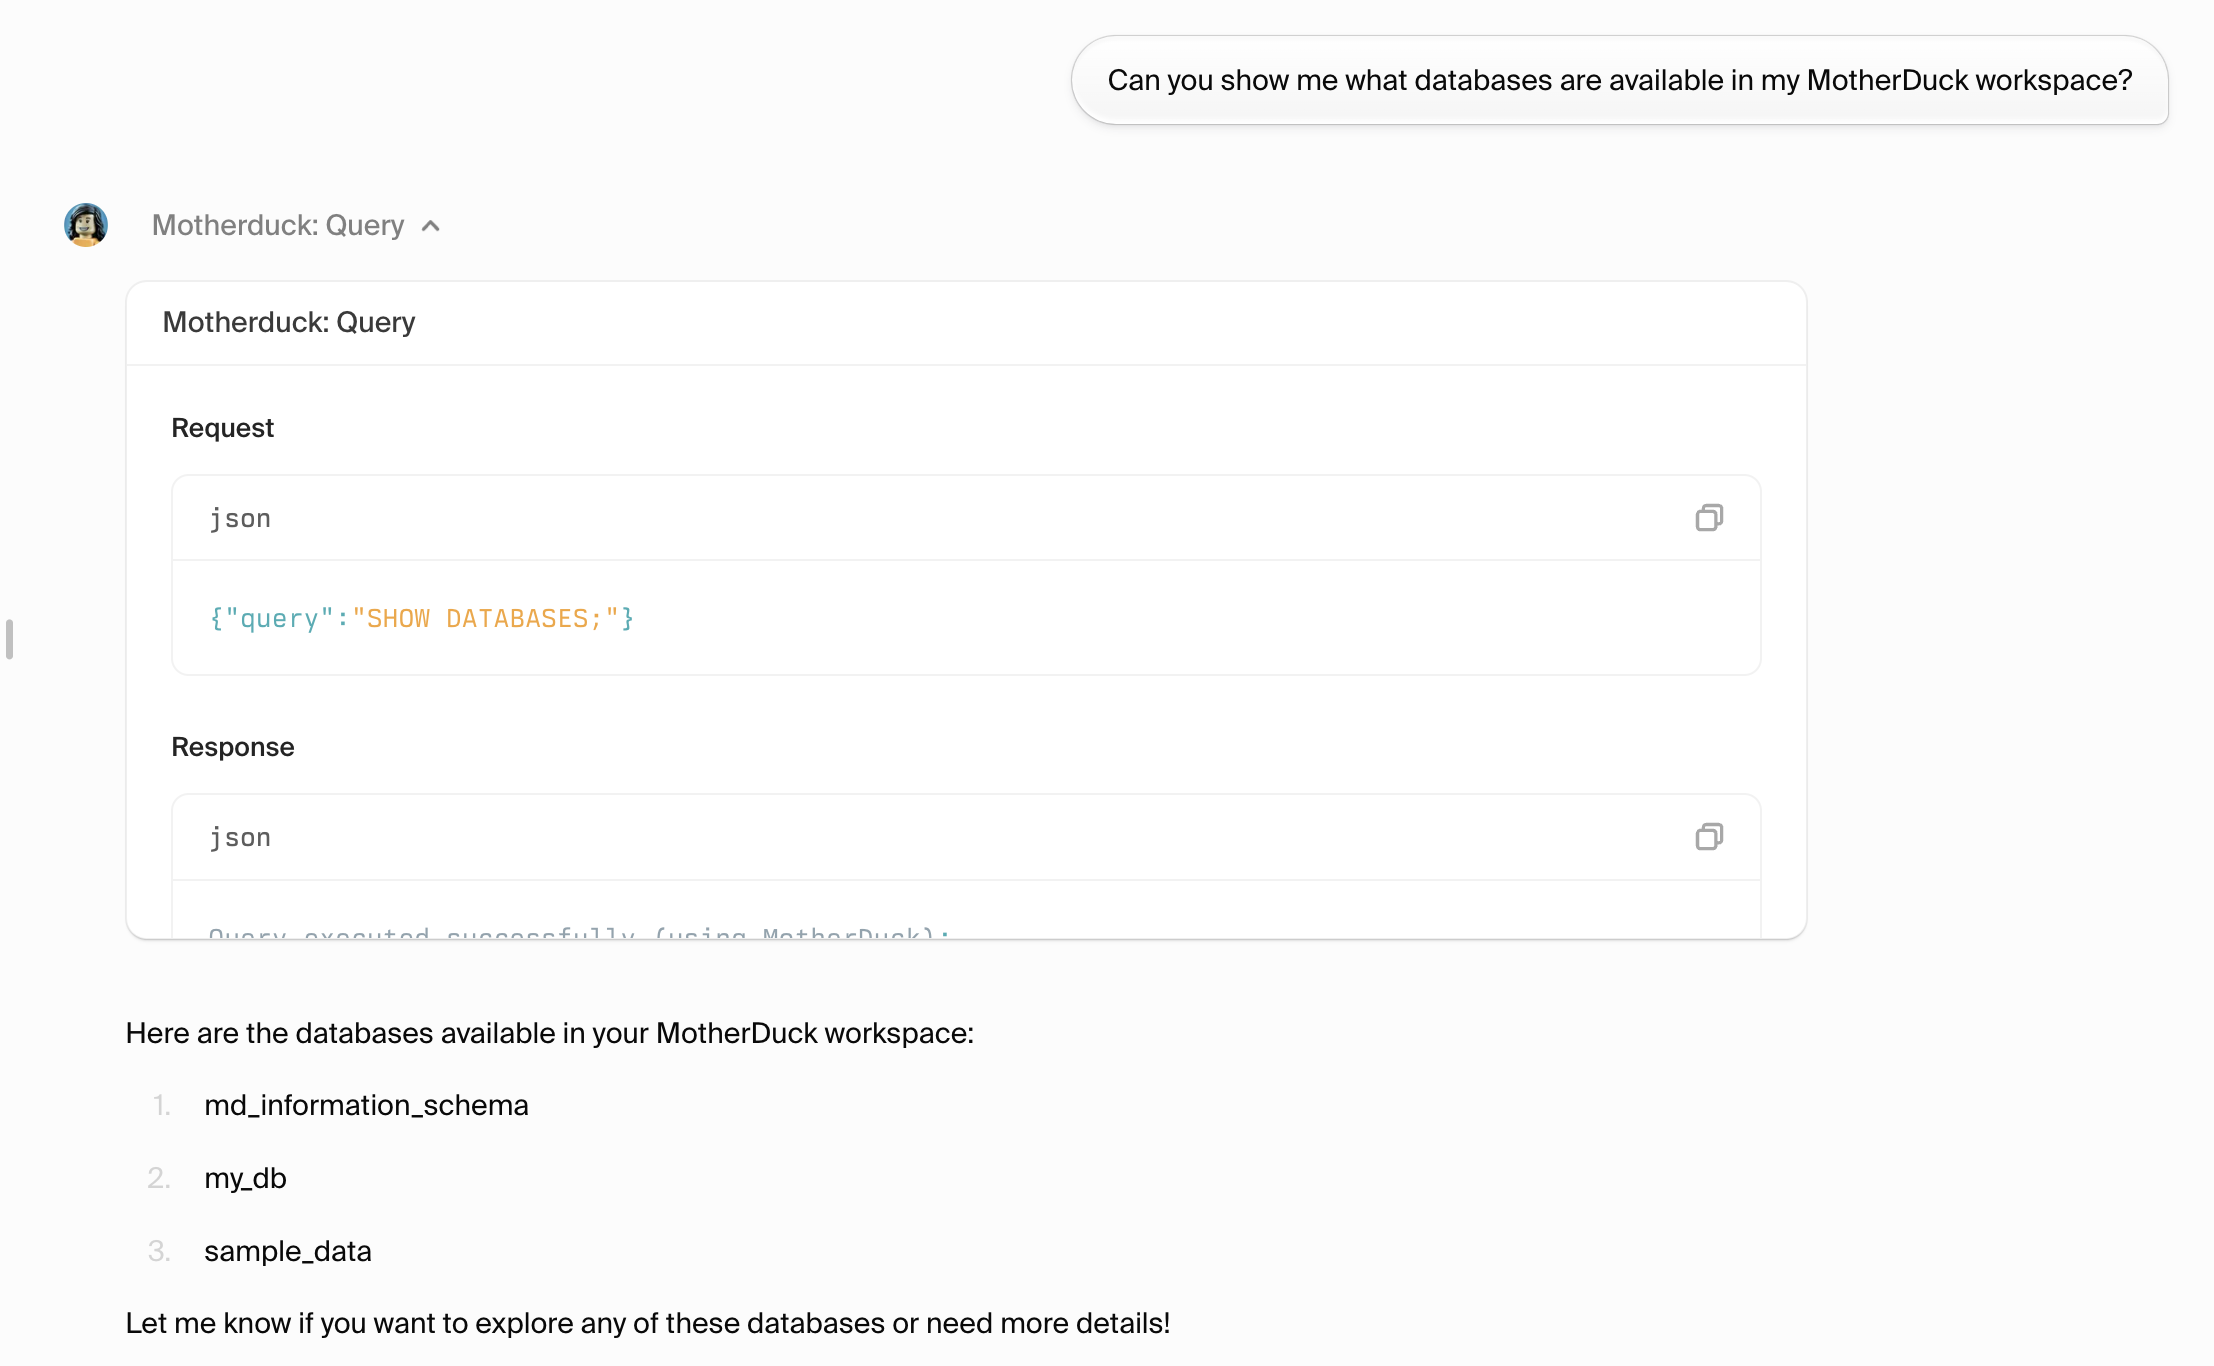Click the assistant avatar icon

(x=86, y=225)
